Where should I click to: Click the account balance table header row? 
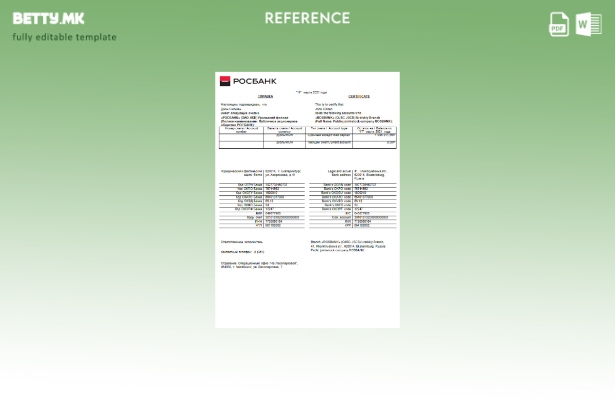[x=307, y=129]
